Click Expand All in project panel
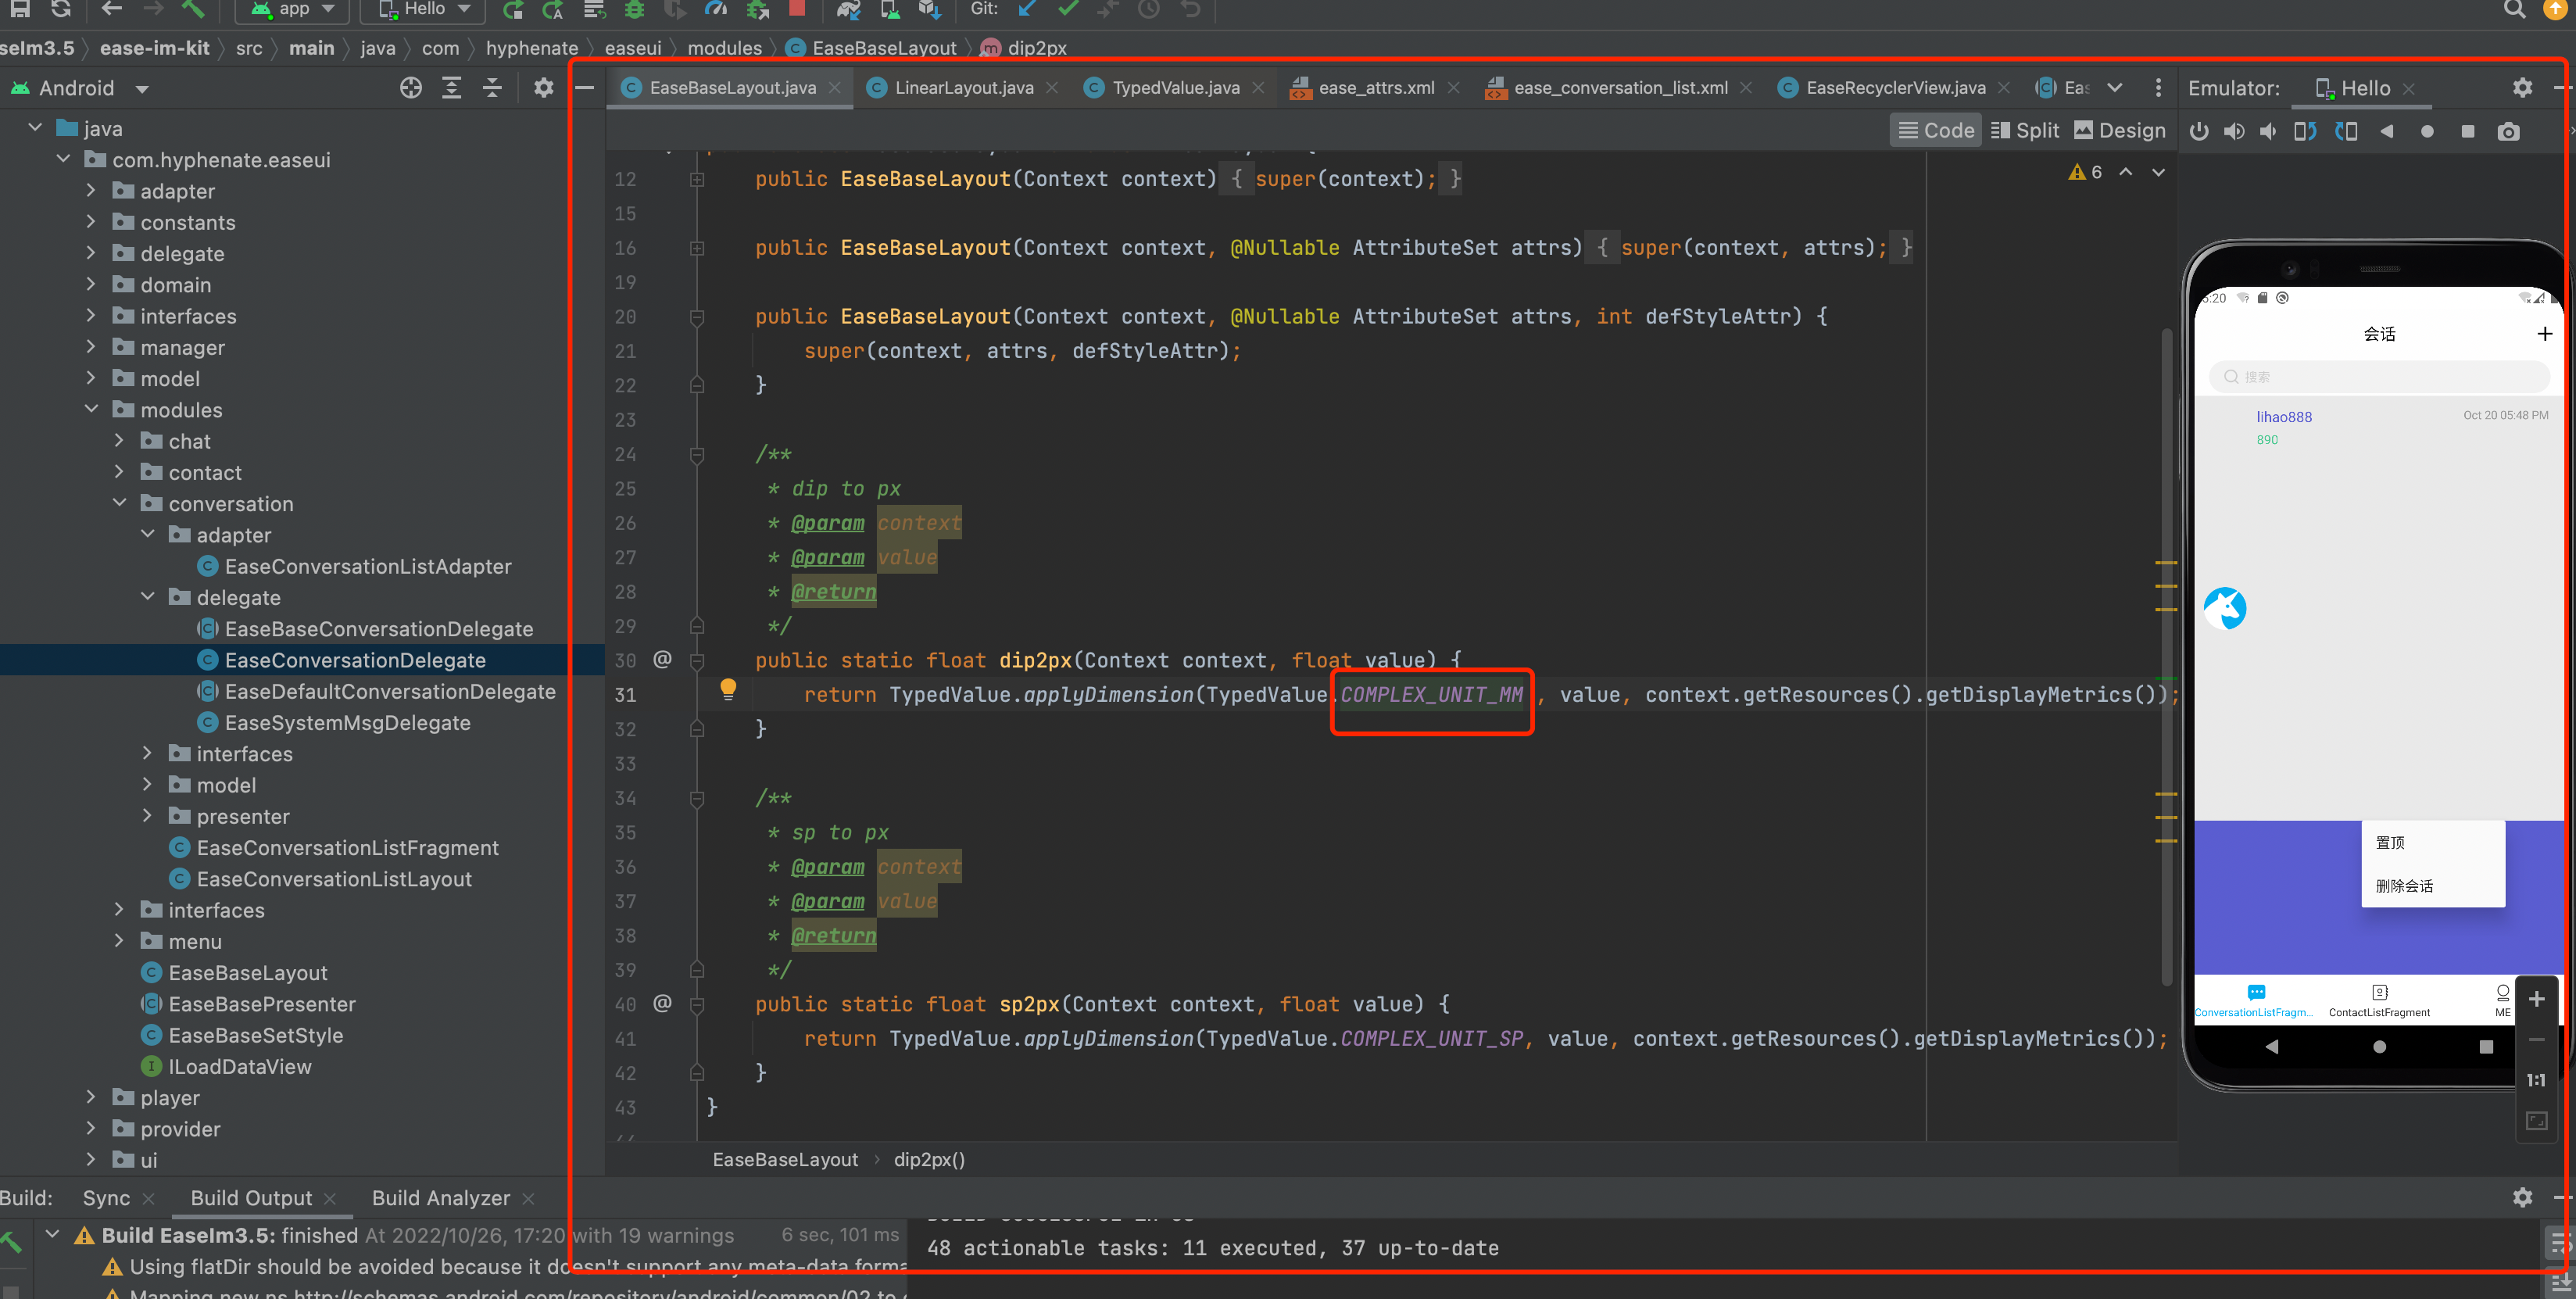The image size is (2576, 1299). click(452, 88)
